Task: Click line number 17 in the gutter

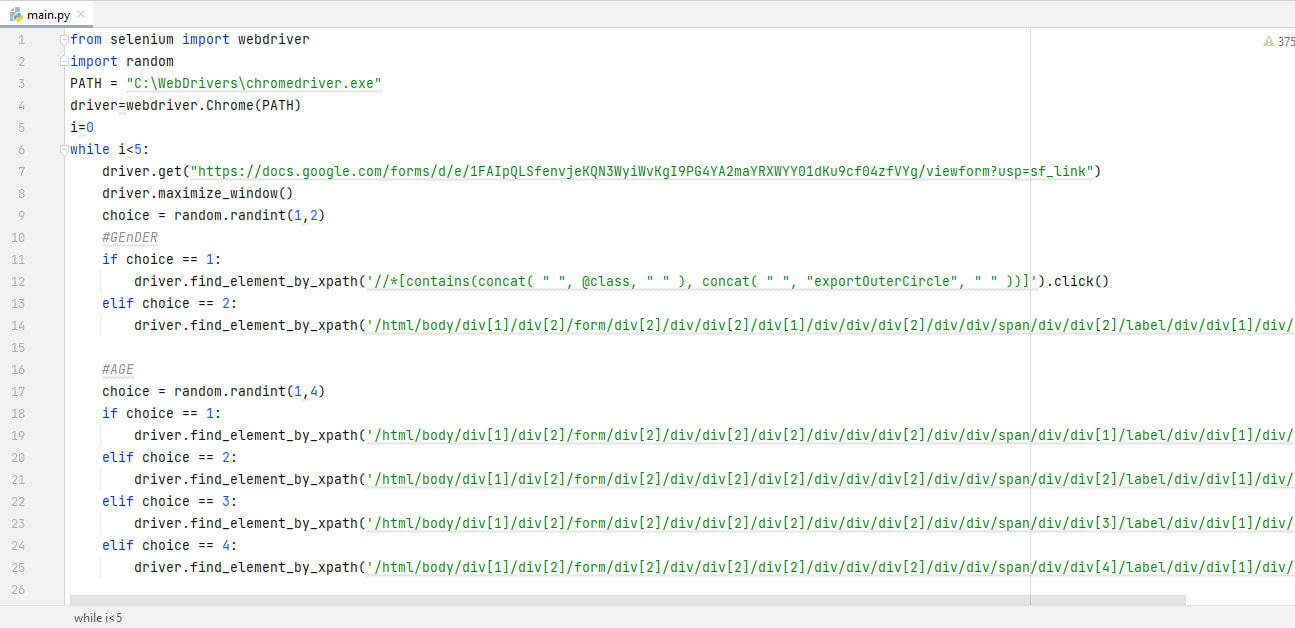Action: tap(19, 392)
